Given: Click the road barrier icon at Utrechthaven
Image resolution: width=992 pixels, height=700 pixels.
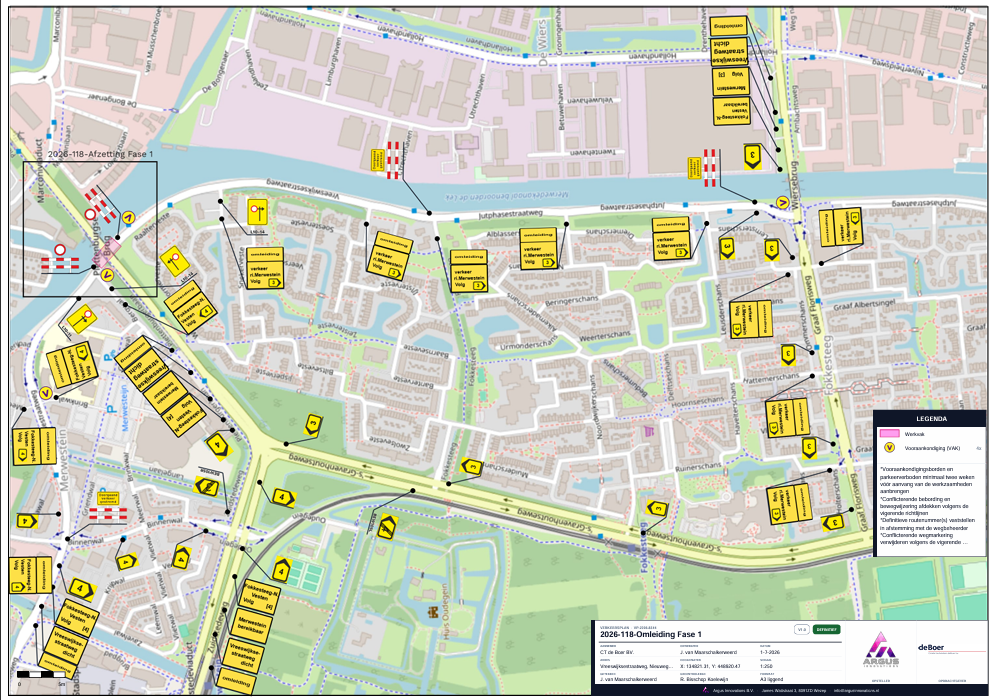Looking at the screenshot, I should [393, 160].
